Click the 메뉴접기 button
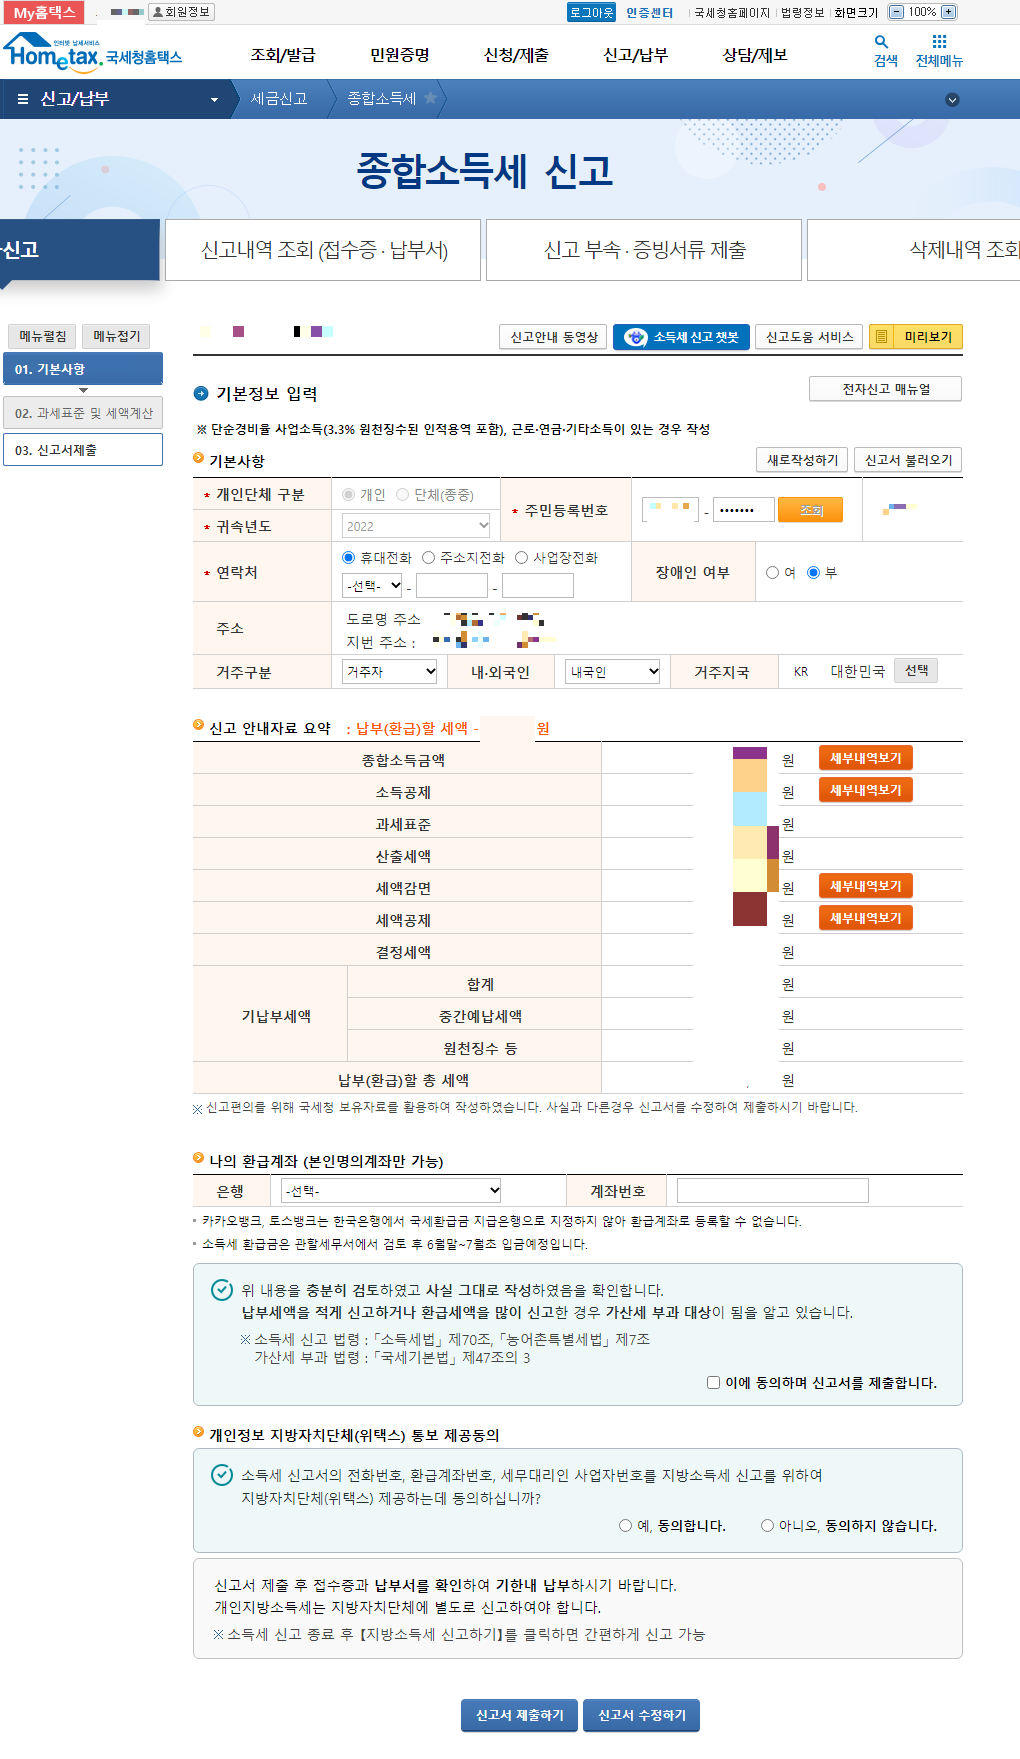 pyautogui.click(x=117, y=336)
